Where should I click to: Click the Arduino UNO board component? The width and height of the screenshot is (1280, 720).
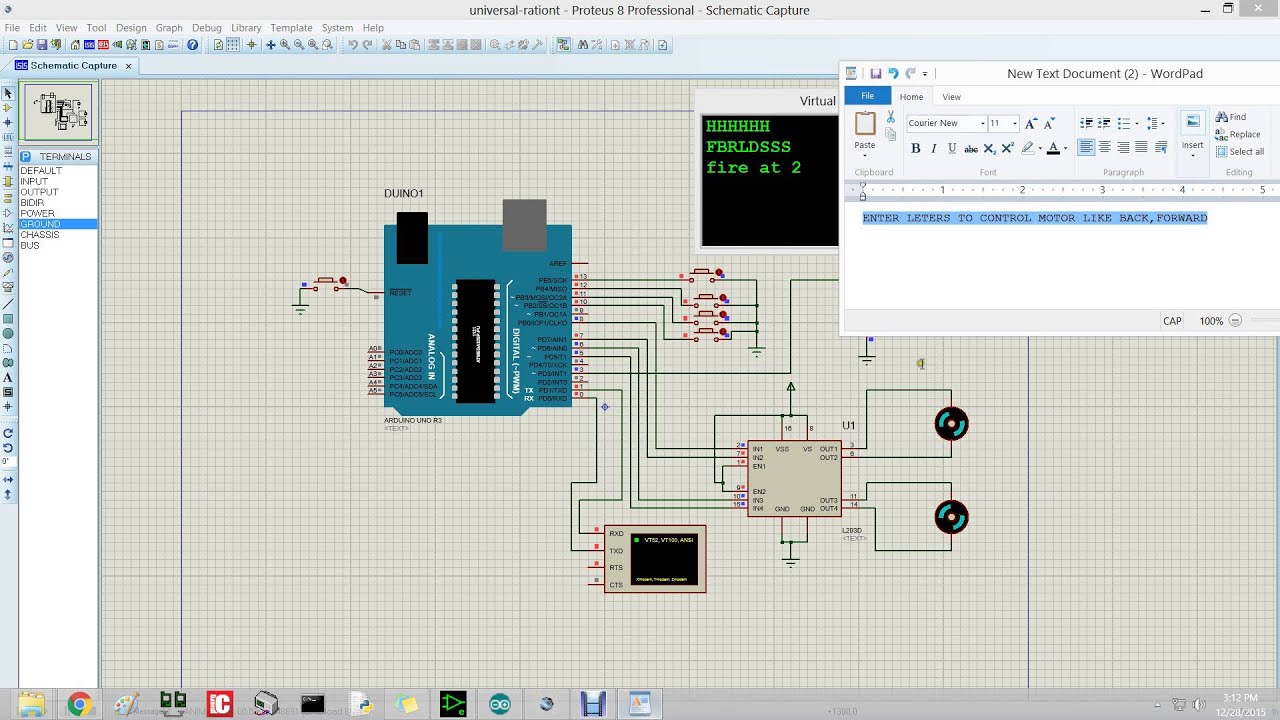[x=477, y=319]
